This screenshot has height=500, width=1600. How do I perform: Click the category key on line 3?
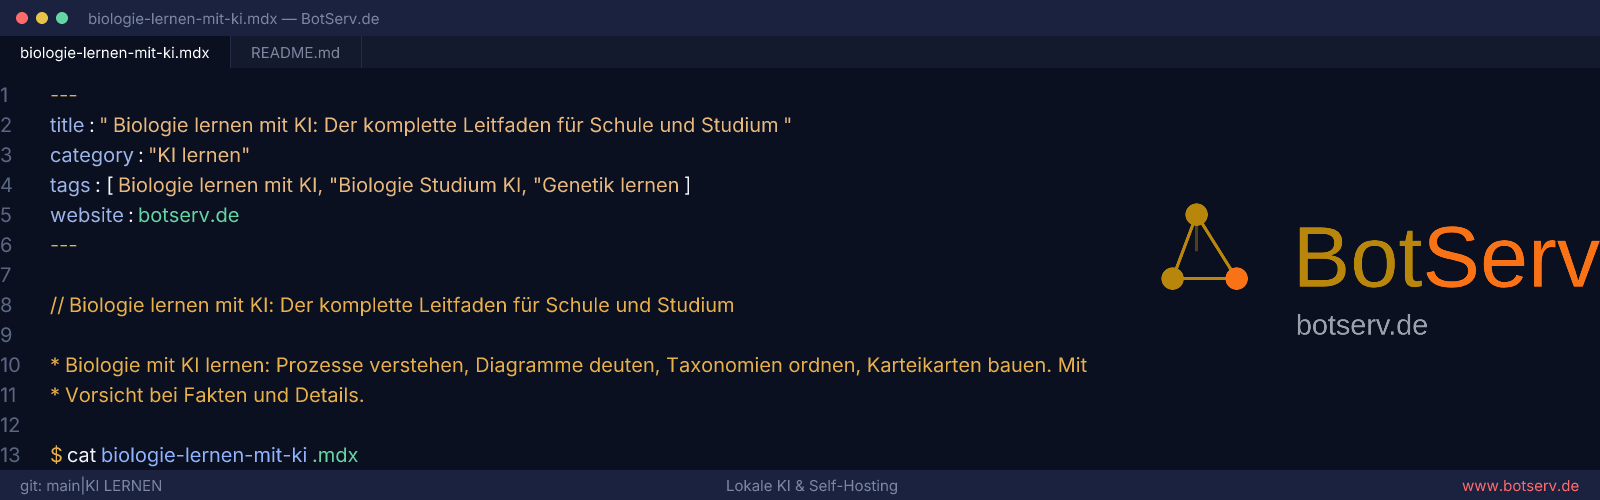91,155
